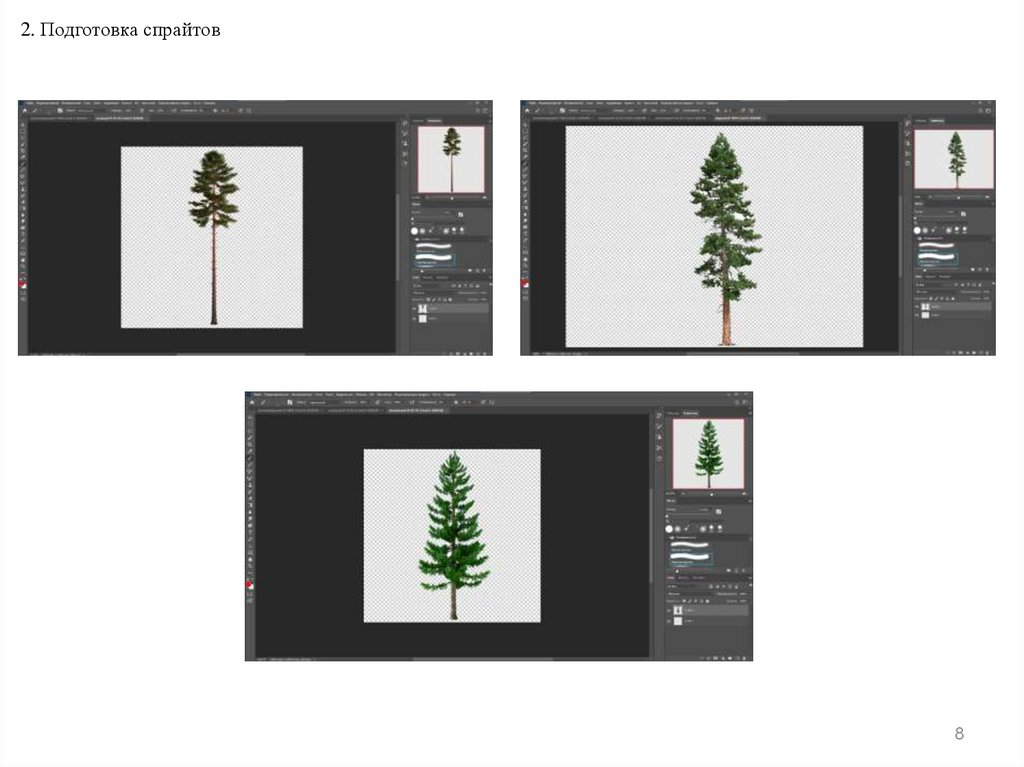The width and height of the screenshot is (1024, 767).
Task: Select the hard round white brush tip, thin pine screenshot
Action: tap(414, 231)
